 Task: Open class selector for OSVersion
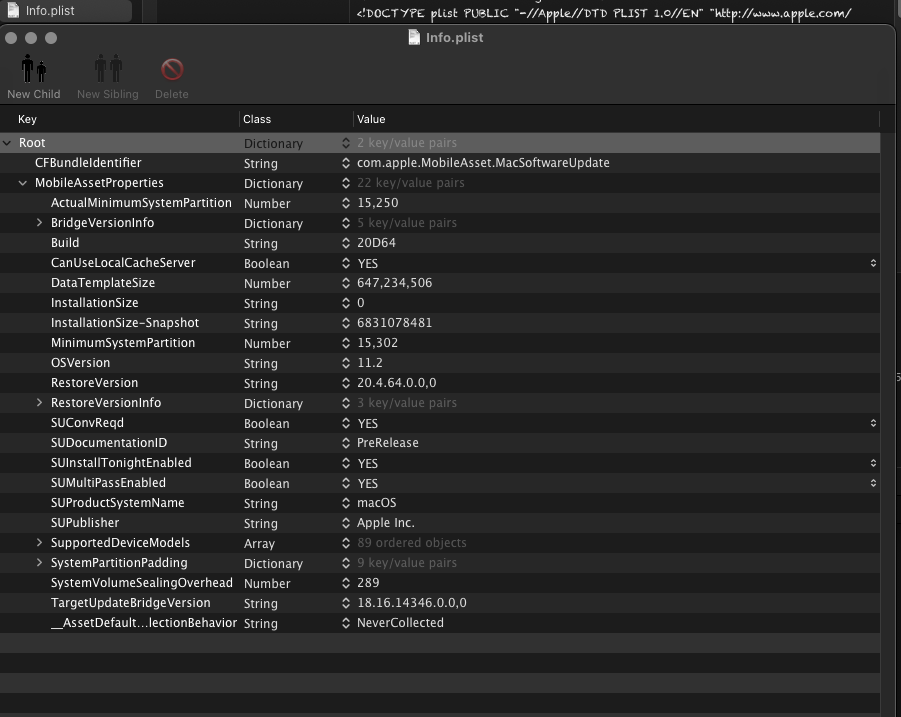pos(345,363)
